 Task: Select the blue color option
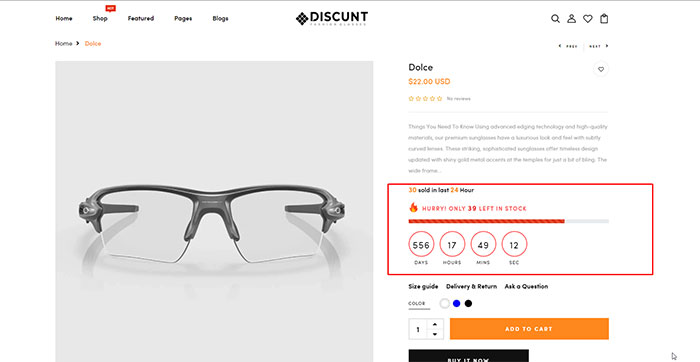click(x=456, y=304)
